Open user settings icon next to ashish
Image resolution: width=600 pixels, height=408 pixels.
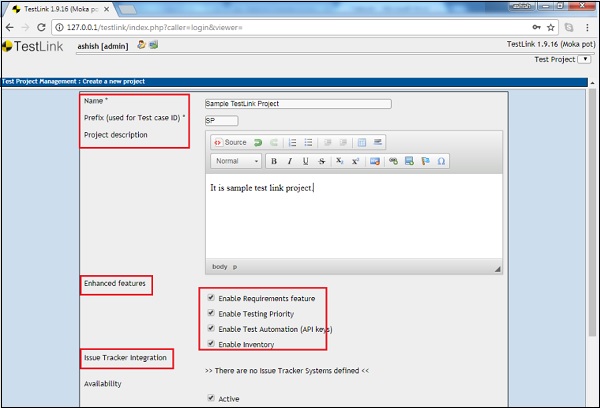pos(142,45)
